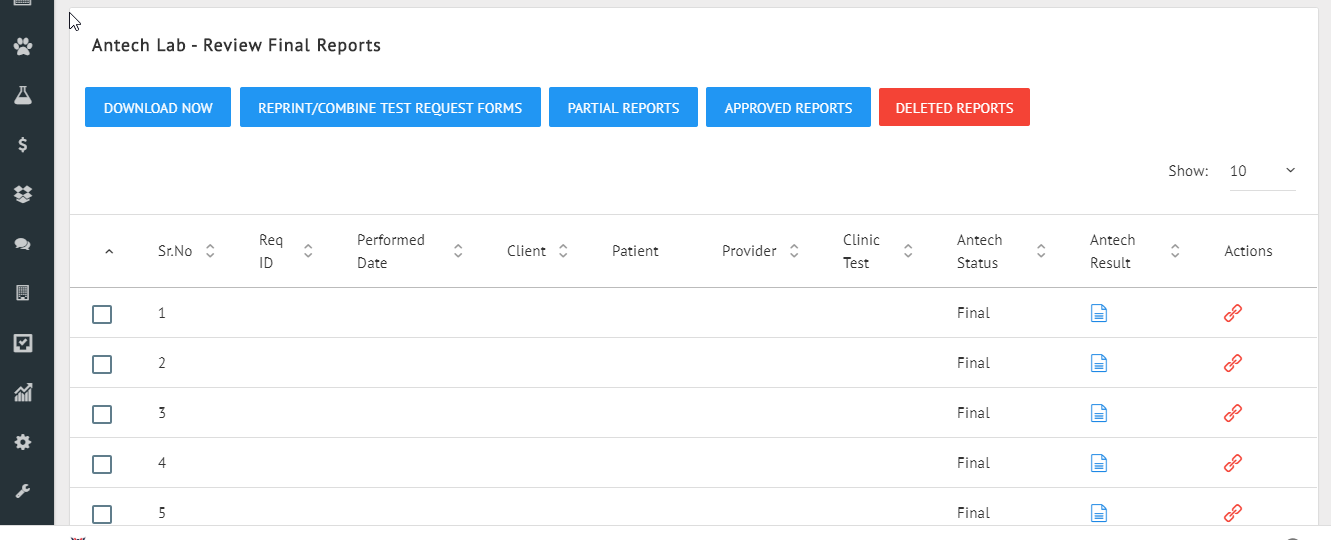Click the Patient column header
The height and width of the screenshot is (540, 1331).
pyautogui.click(x=635, y=251)
